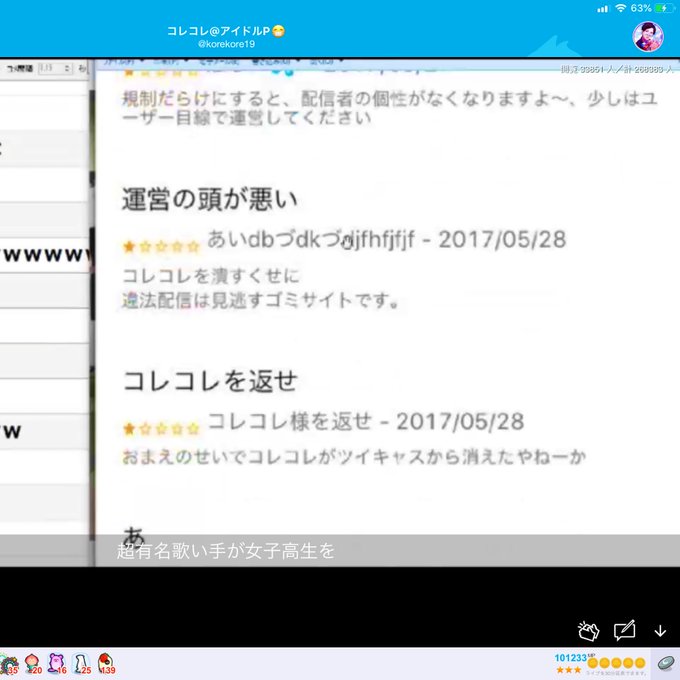The image size is (680, 680).
Task: Select the penguin gift showing 25
Action: point(82,664)
